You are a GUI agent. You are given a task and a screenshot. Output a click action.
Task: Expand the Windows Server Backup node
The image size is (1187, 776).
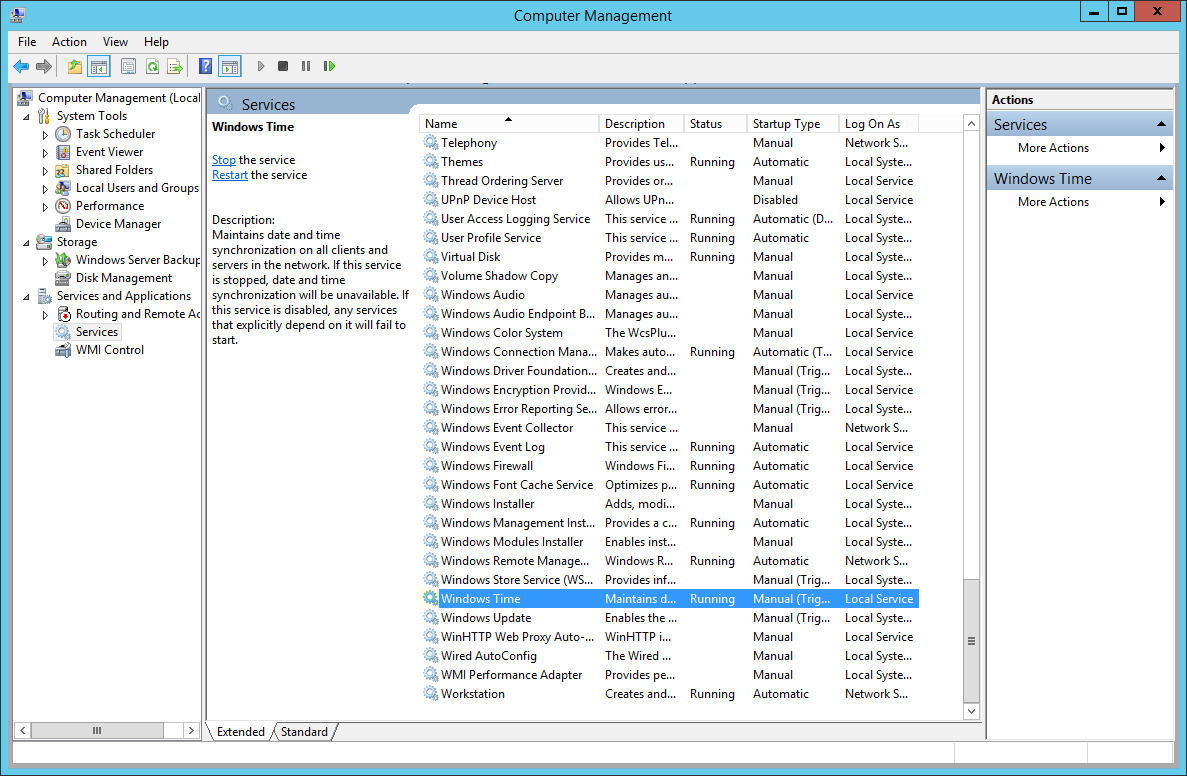[x=45, y=261]
